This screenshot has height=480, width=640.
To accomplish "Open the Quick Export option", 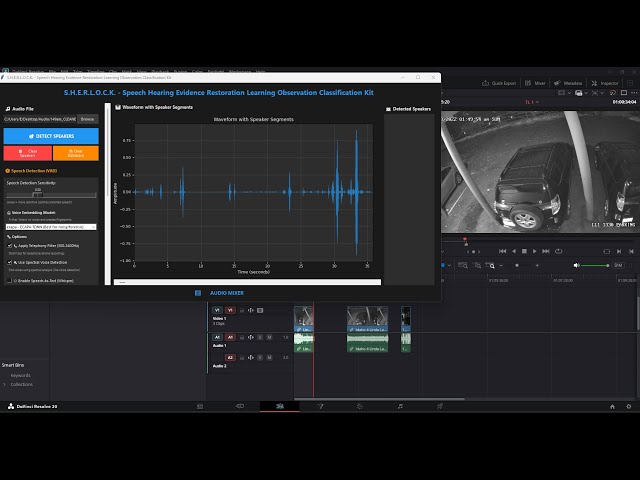I will pyautogui.click(x=499, y=83).
